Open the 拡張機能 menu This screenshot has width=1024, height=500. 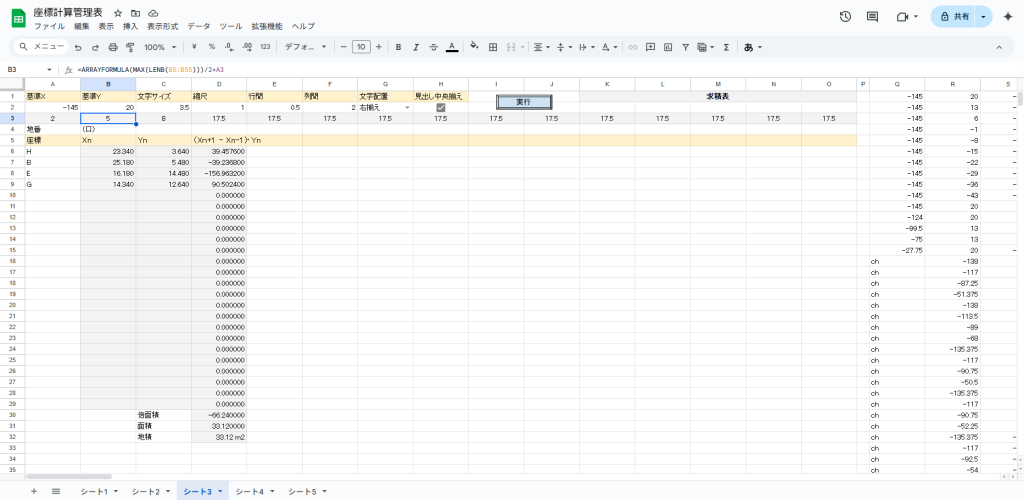pyautogui.click(x=267, y=27)
